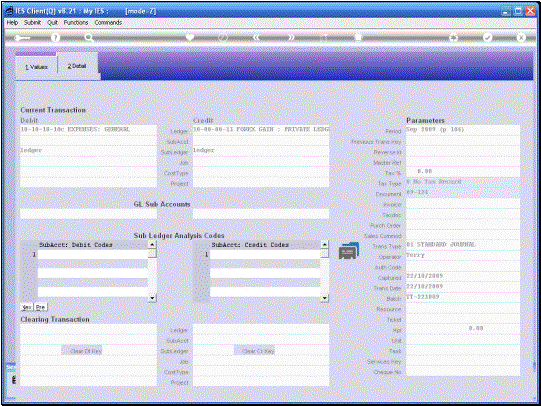Click the heart favorites toolbar icon
Screen dimensions: 541x406
pyautogui.click(x=190, y=37)
